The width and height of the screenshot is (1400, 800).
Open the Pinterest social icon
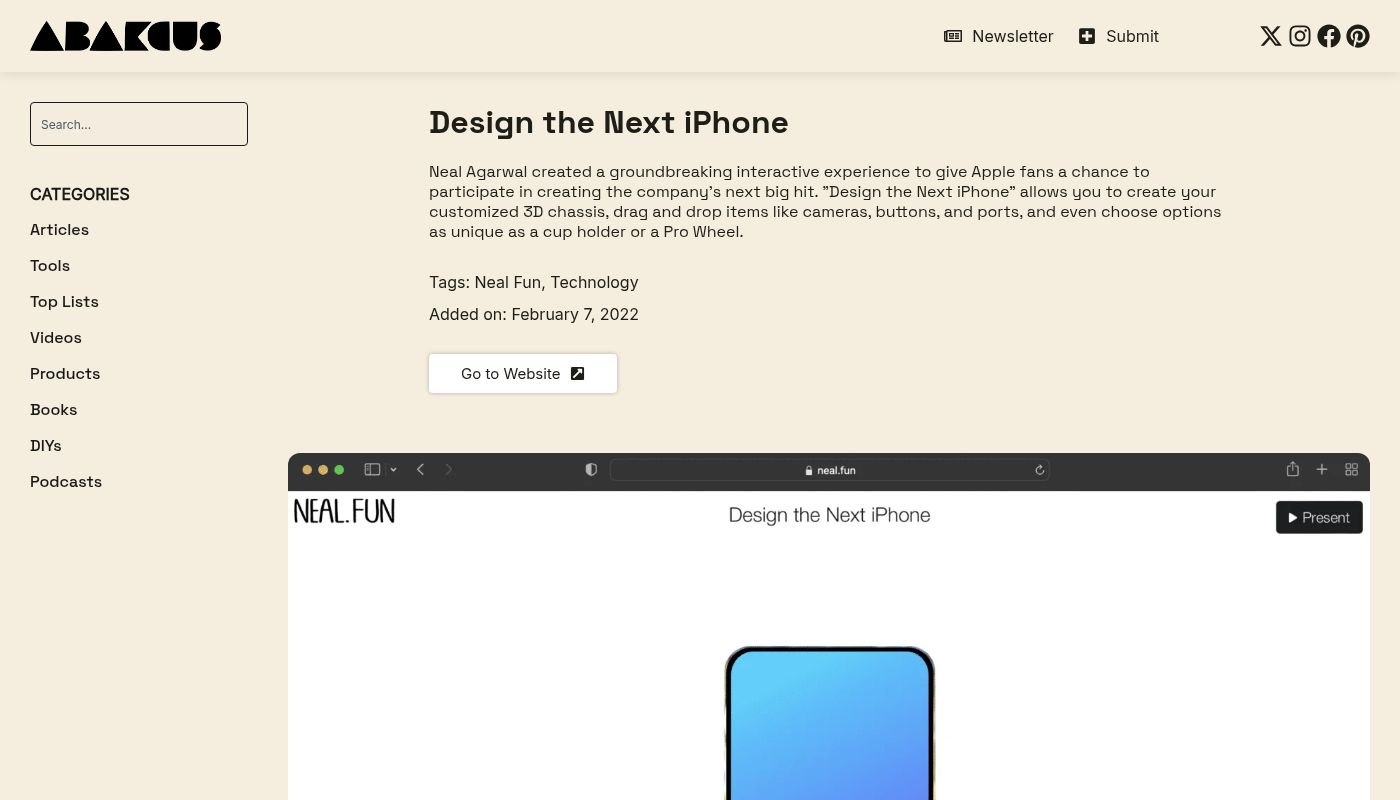point(1357,36)
